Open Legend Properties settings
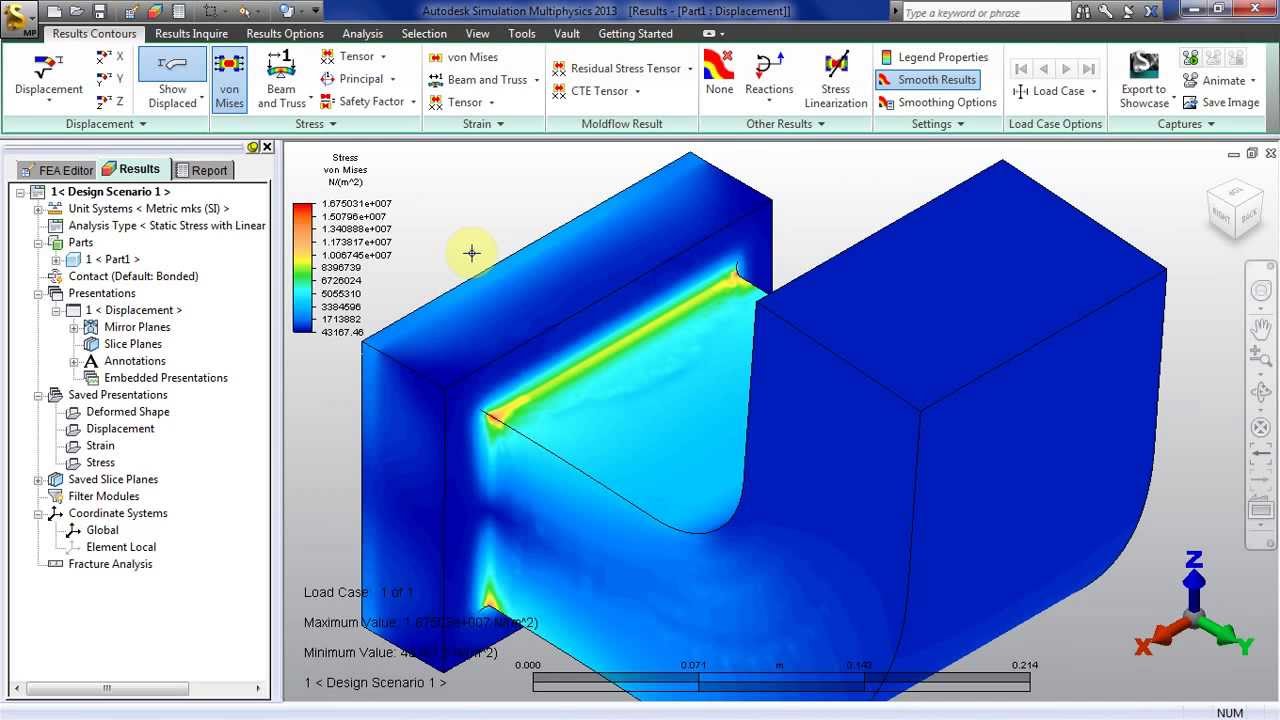The width and height of the screenshot is (1280, 720). 933,57
